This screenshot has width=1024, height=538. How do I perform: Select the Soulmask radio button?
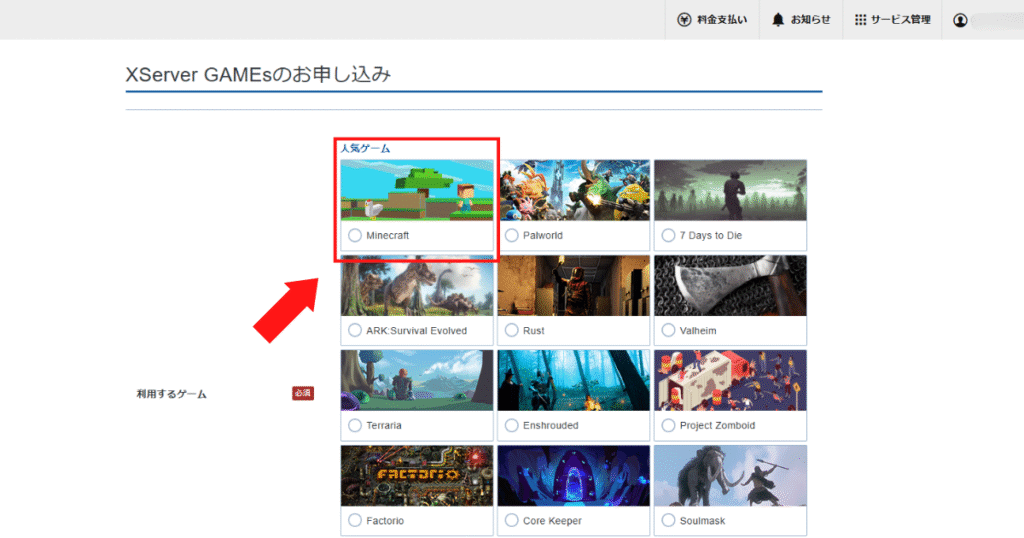pyautogui.click(x=668, y=520)
